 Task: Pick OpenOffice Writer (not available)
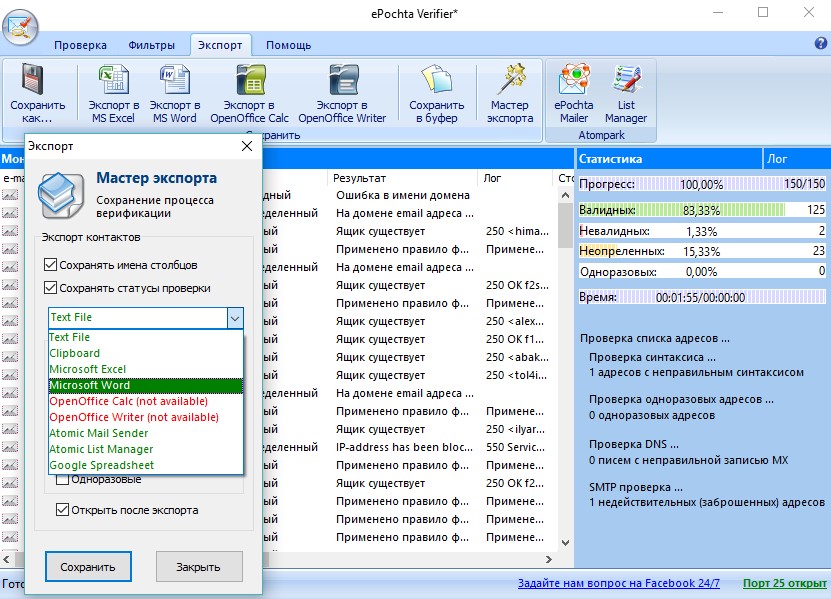[146, 417]
